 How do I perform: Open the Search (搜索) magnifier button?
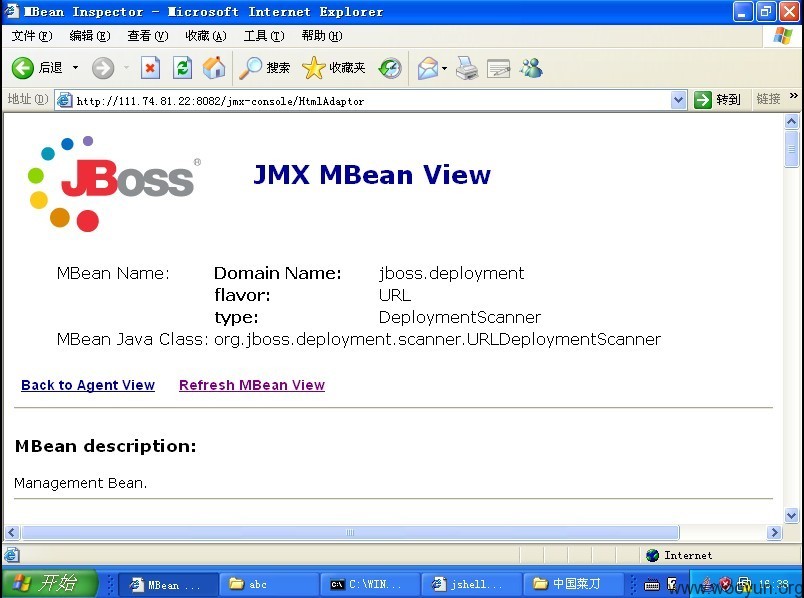click(265, 68)
